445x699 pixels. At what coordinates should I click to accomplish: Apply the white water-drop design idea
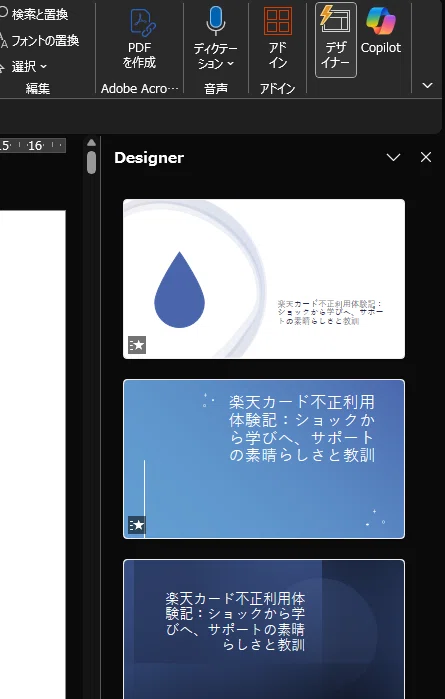click(x=264, y=279)
